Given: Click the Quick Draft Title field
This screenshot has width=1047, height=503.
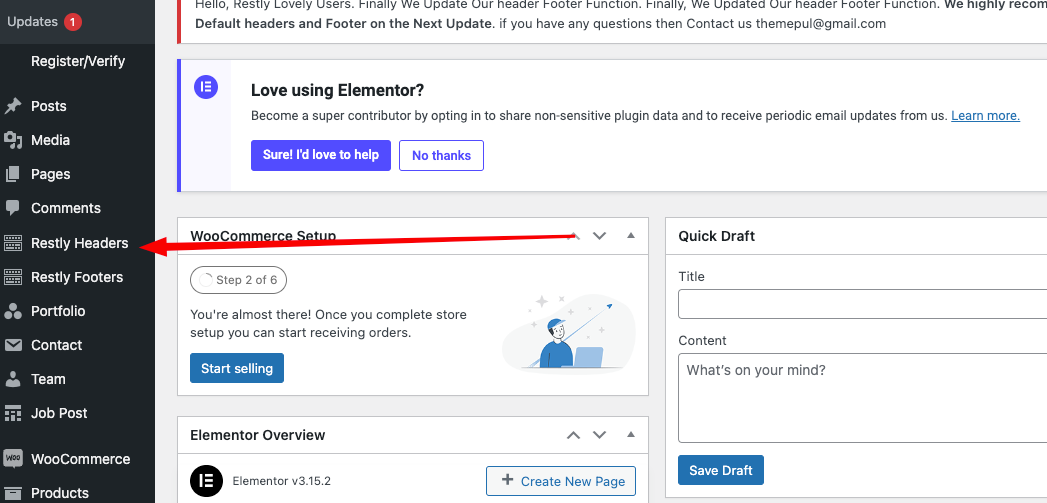Looking at the screenshot, I should click(862, 304).
